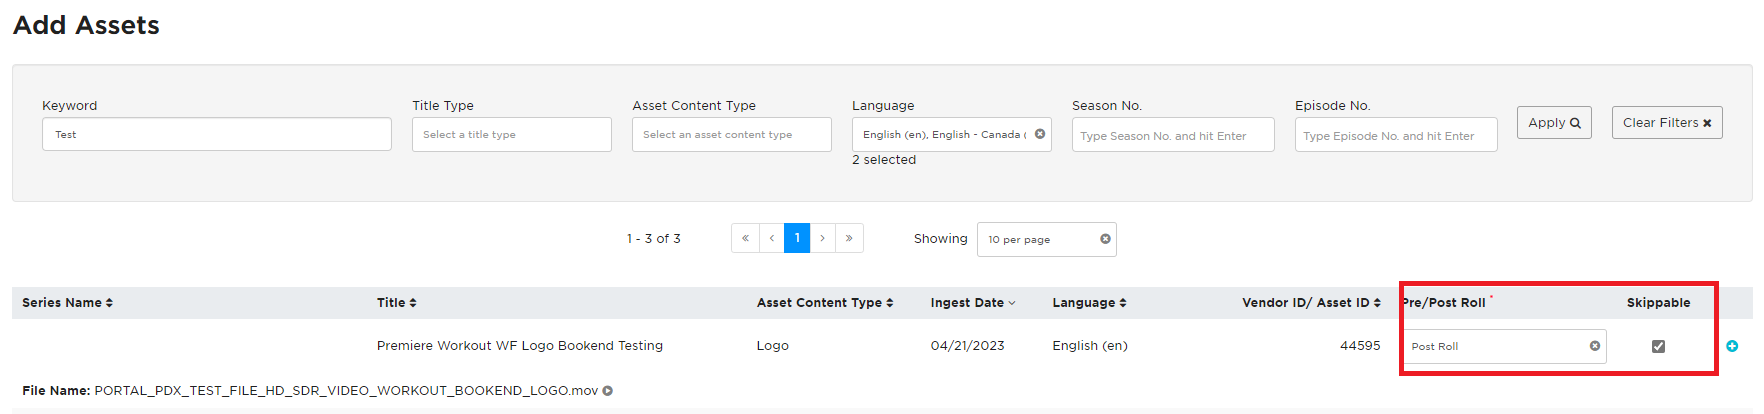Viewport: 1764px width, 414px height.
Task: Play the file name preview icon
Action: click(x=608, y=391)
